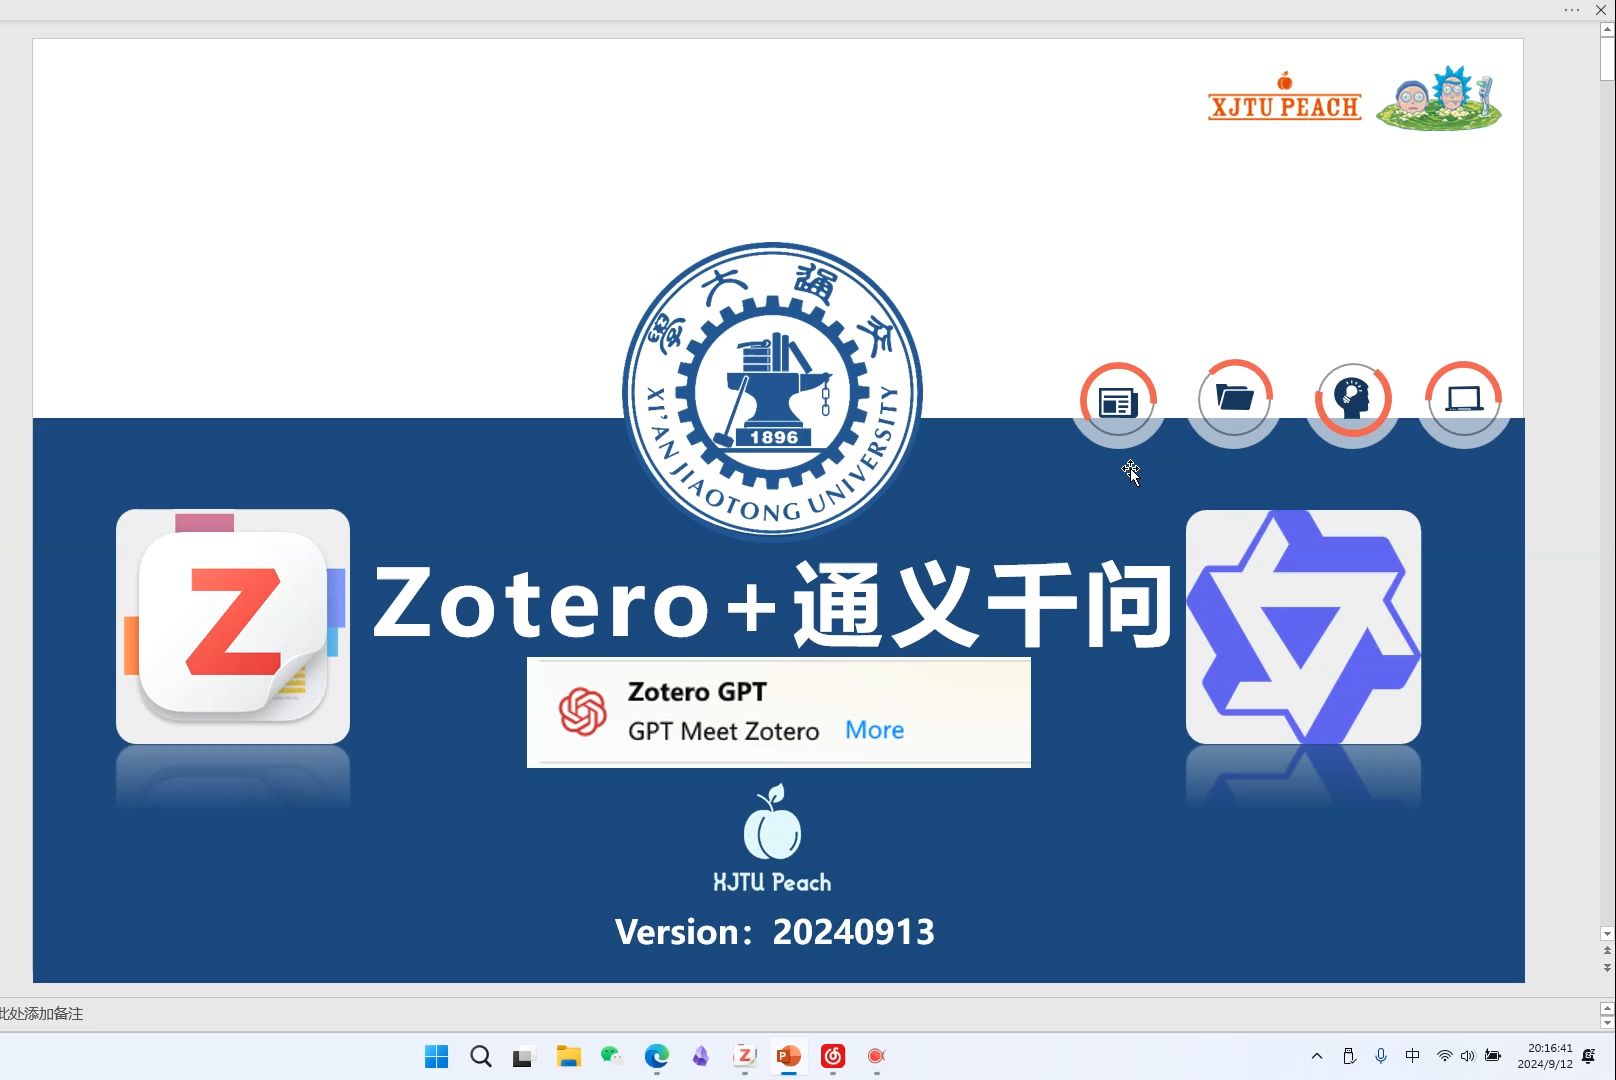Click the GPT Meet Zotero subtitle text
1616x1080 pixels.
coord(723,731)
